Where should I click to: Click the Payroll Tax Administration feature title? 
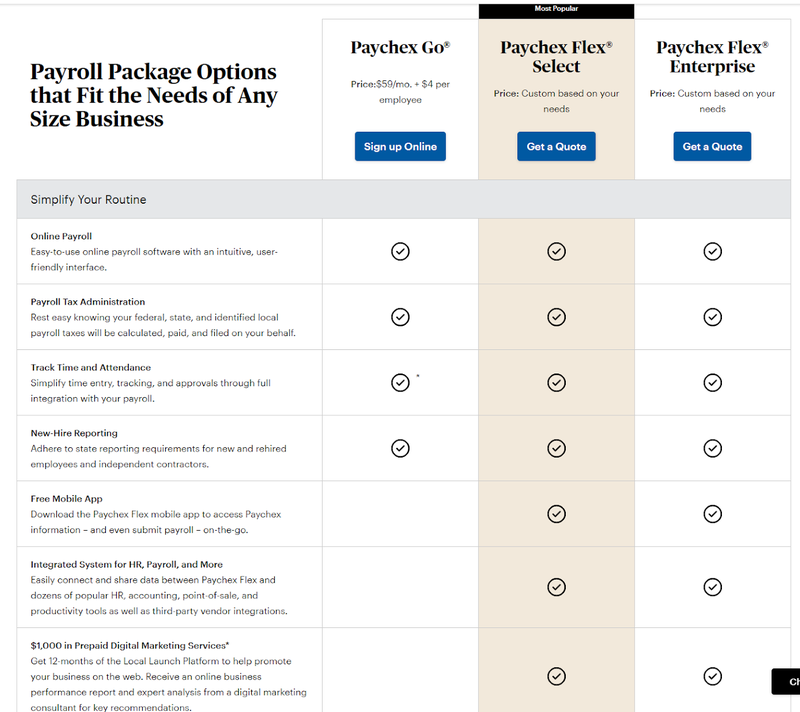click(88, 302)
